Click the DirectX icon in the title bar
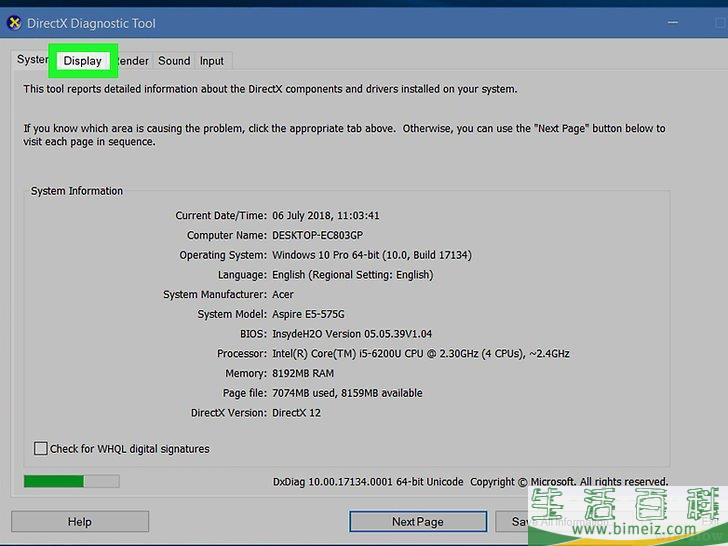 click(14, 23)
